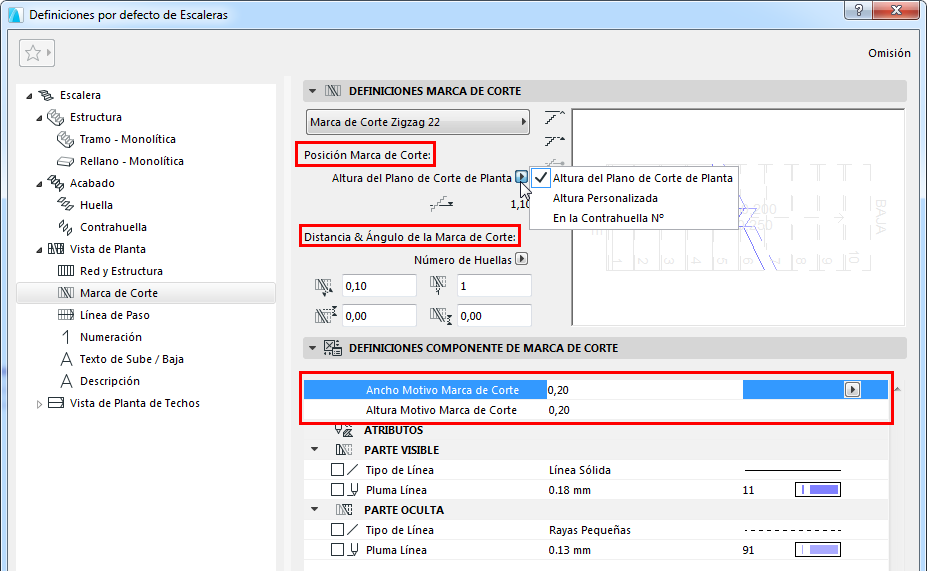The width and height of the screenshot is (928, 571).
Task: Collapse the Estructura tree node
Action: (39, 118)
